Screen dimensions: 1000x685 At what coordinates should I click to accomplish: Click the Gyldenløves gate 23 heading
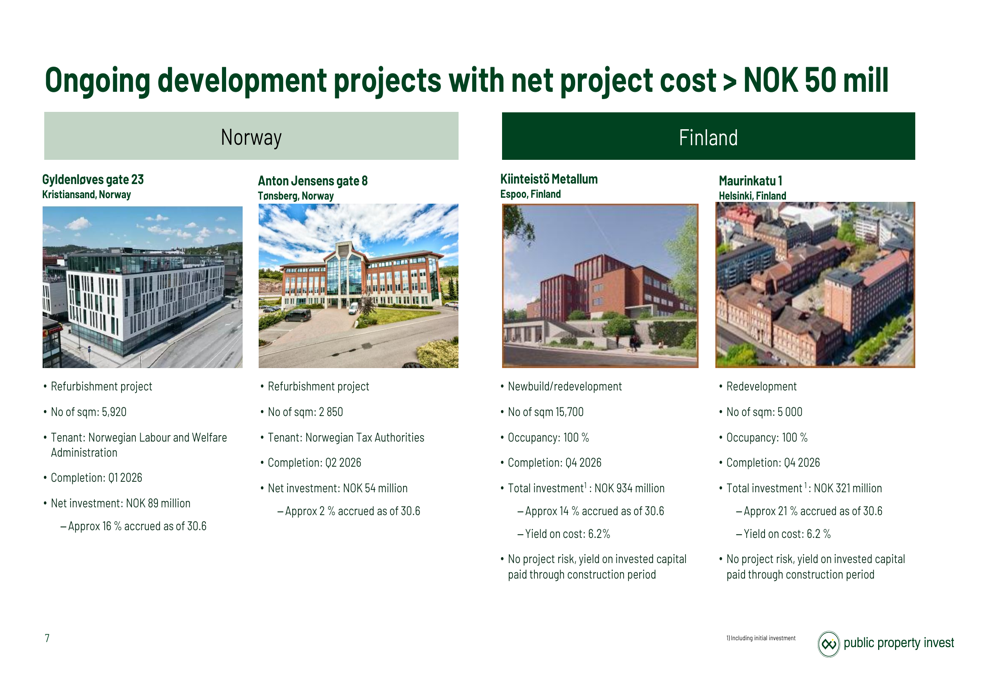(x=93, y=180)
